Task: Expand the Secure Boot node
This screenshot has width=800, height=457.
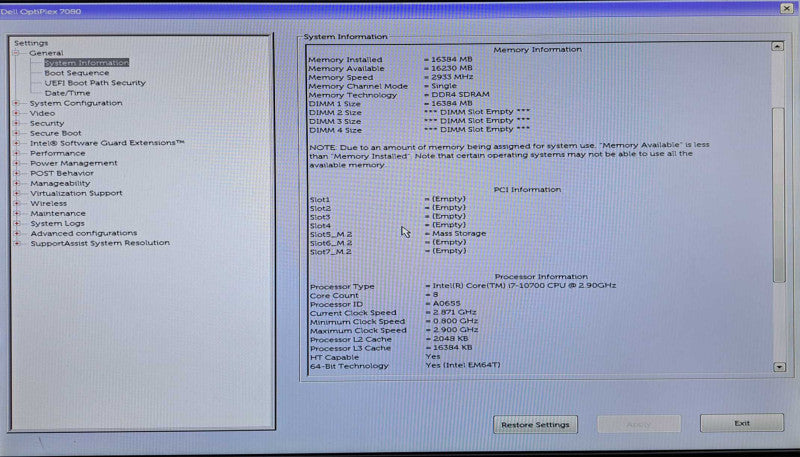Action: pyautogui.click(x=16, y=133)
